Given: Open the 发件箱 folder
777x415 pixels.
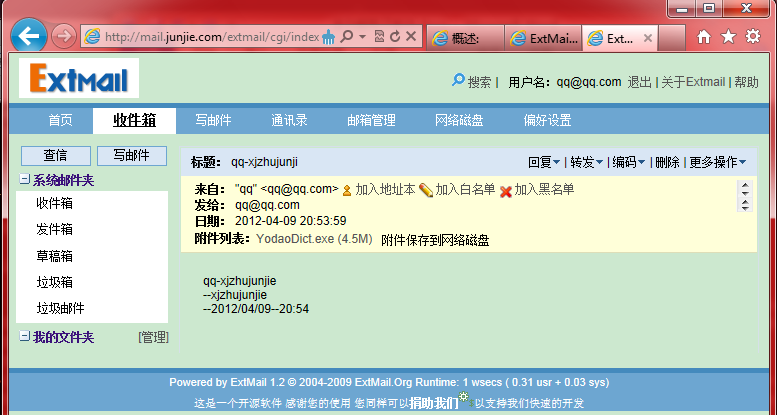Looking at the screenshot, I should [x=55, y=230].
